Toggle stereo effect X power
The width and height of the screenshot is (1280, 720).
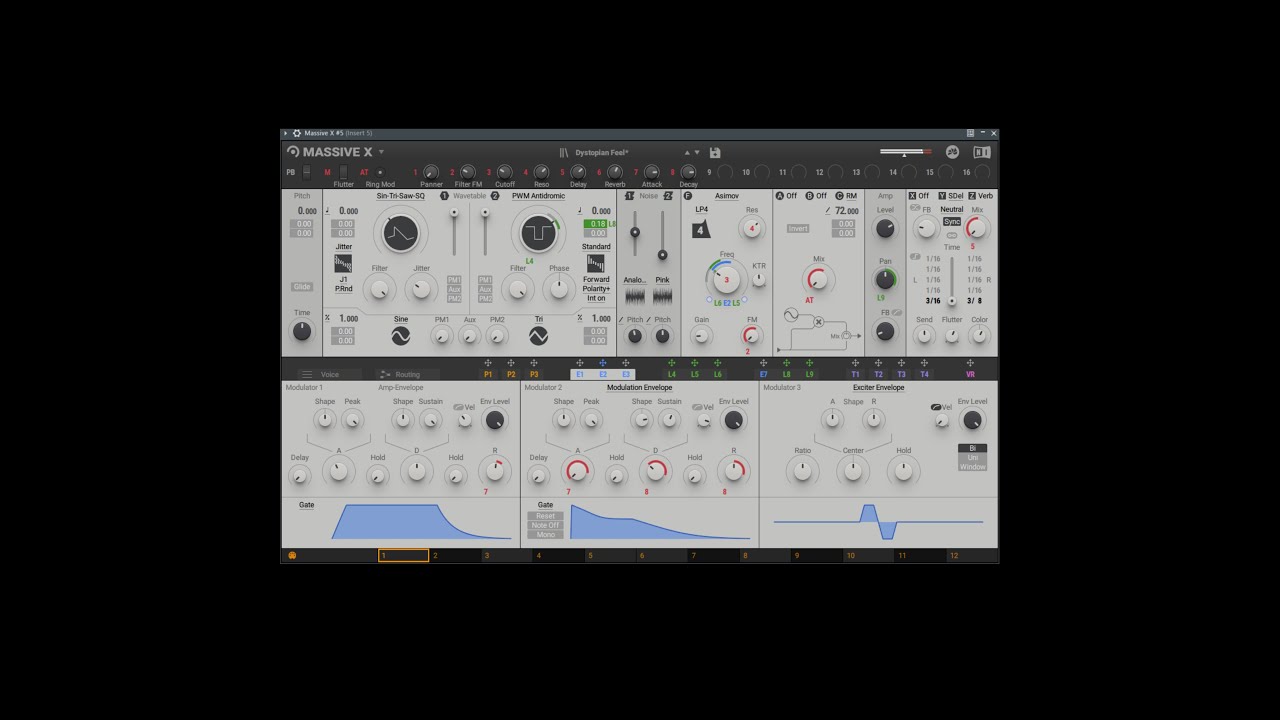[x=913, y=196]
